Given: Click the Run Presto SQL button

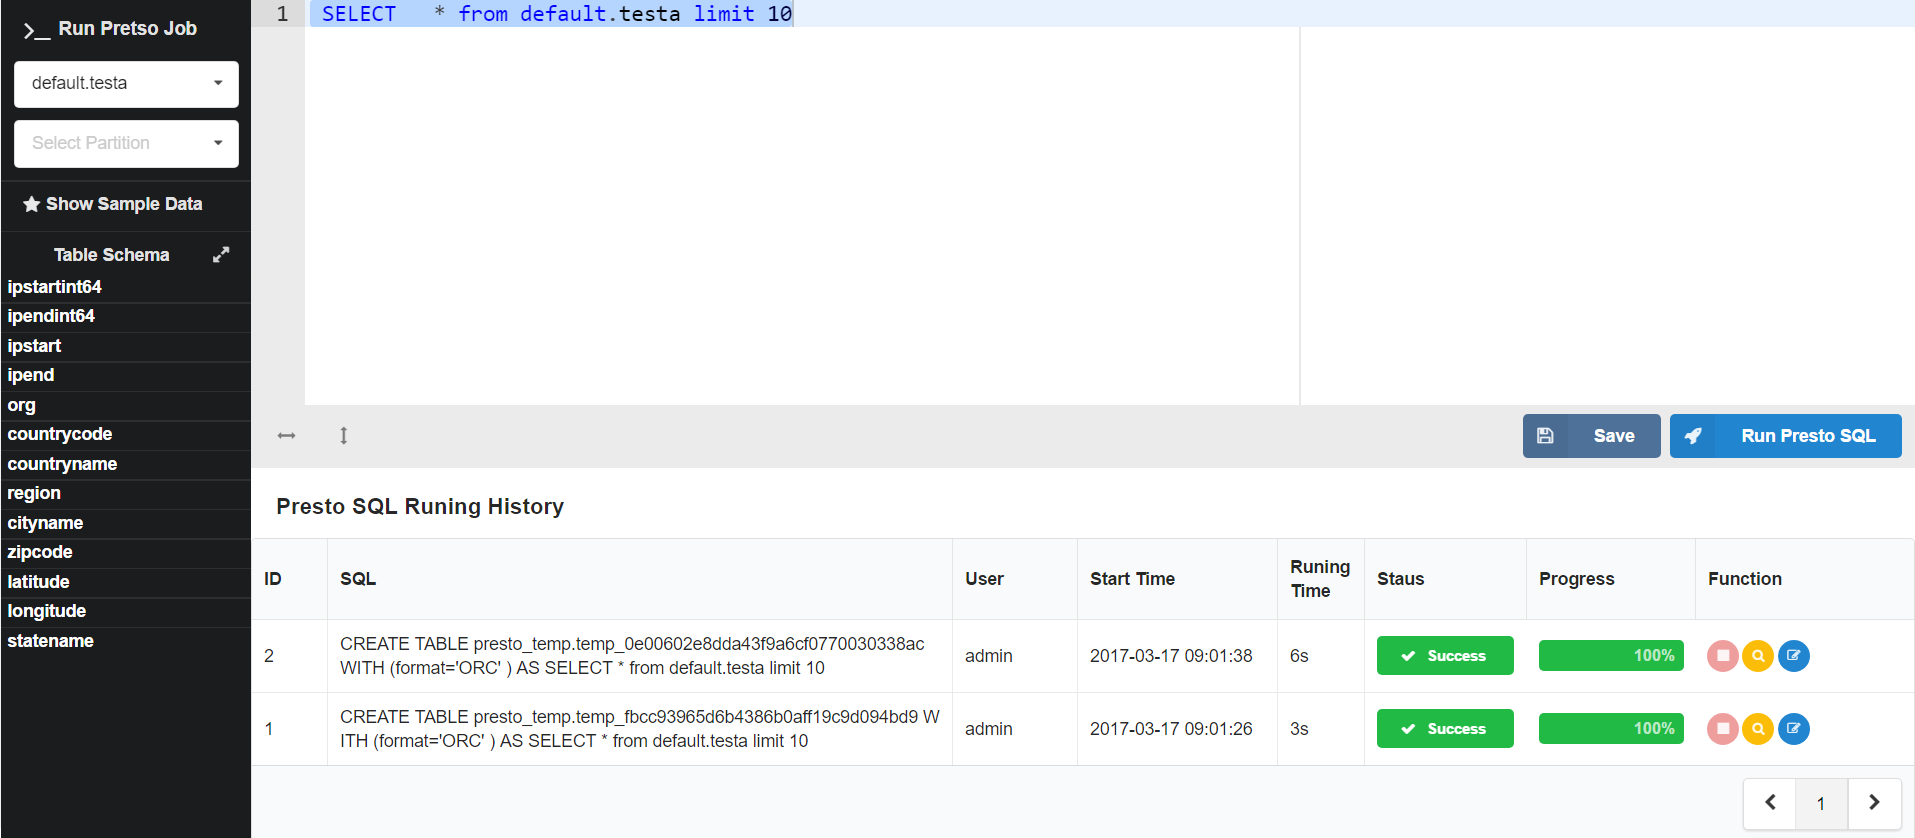Looking at the screenshot, I should 1785,436.
